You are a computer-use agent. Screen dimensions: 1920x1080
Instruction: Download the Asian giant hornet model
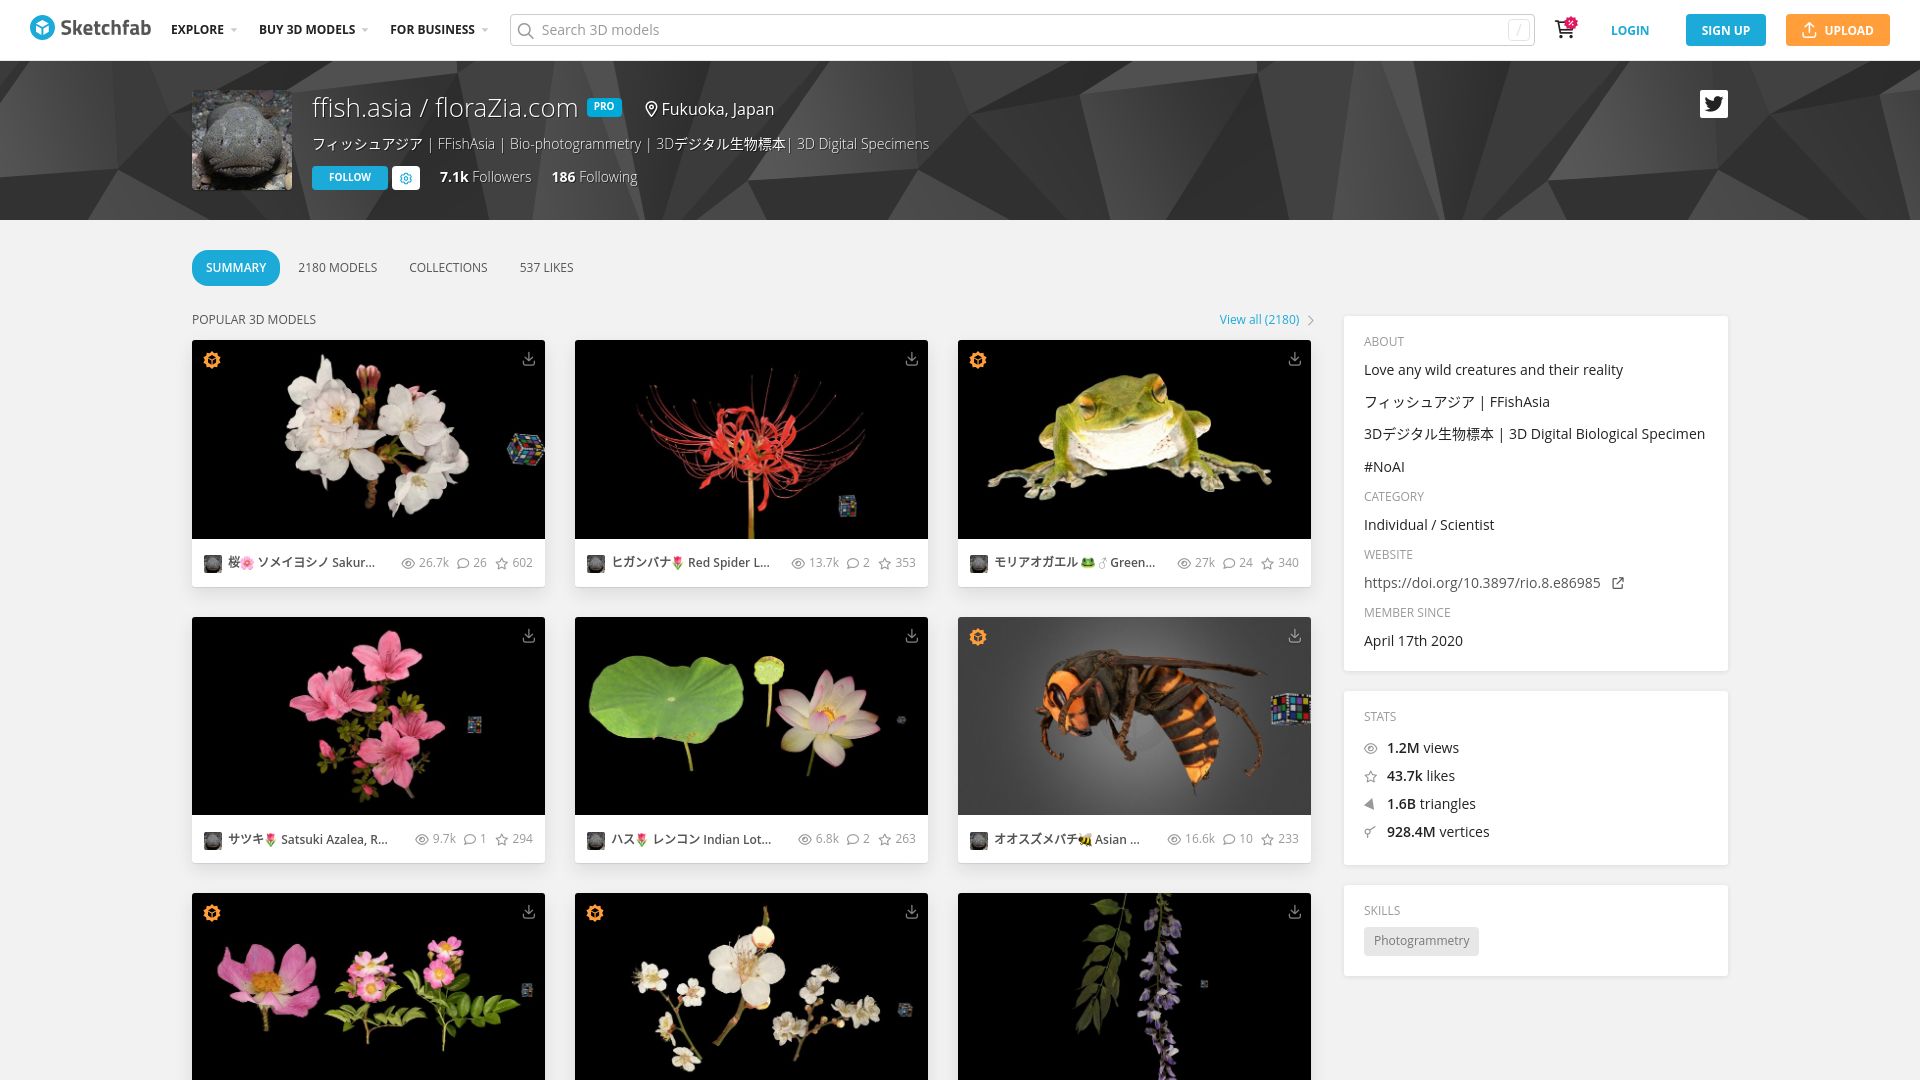[1295, 636]
